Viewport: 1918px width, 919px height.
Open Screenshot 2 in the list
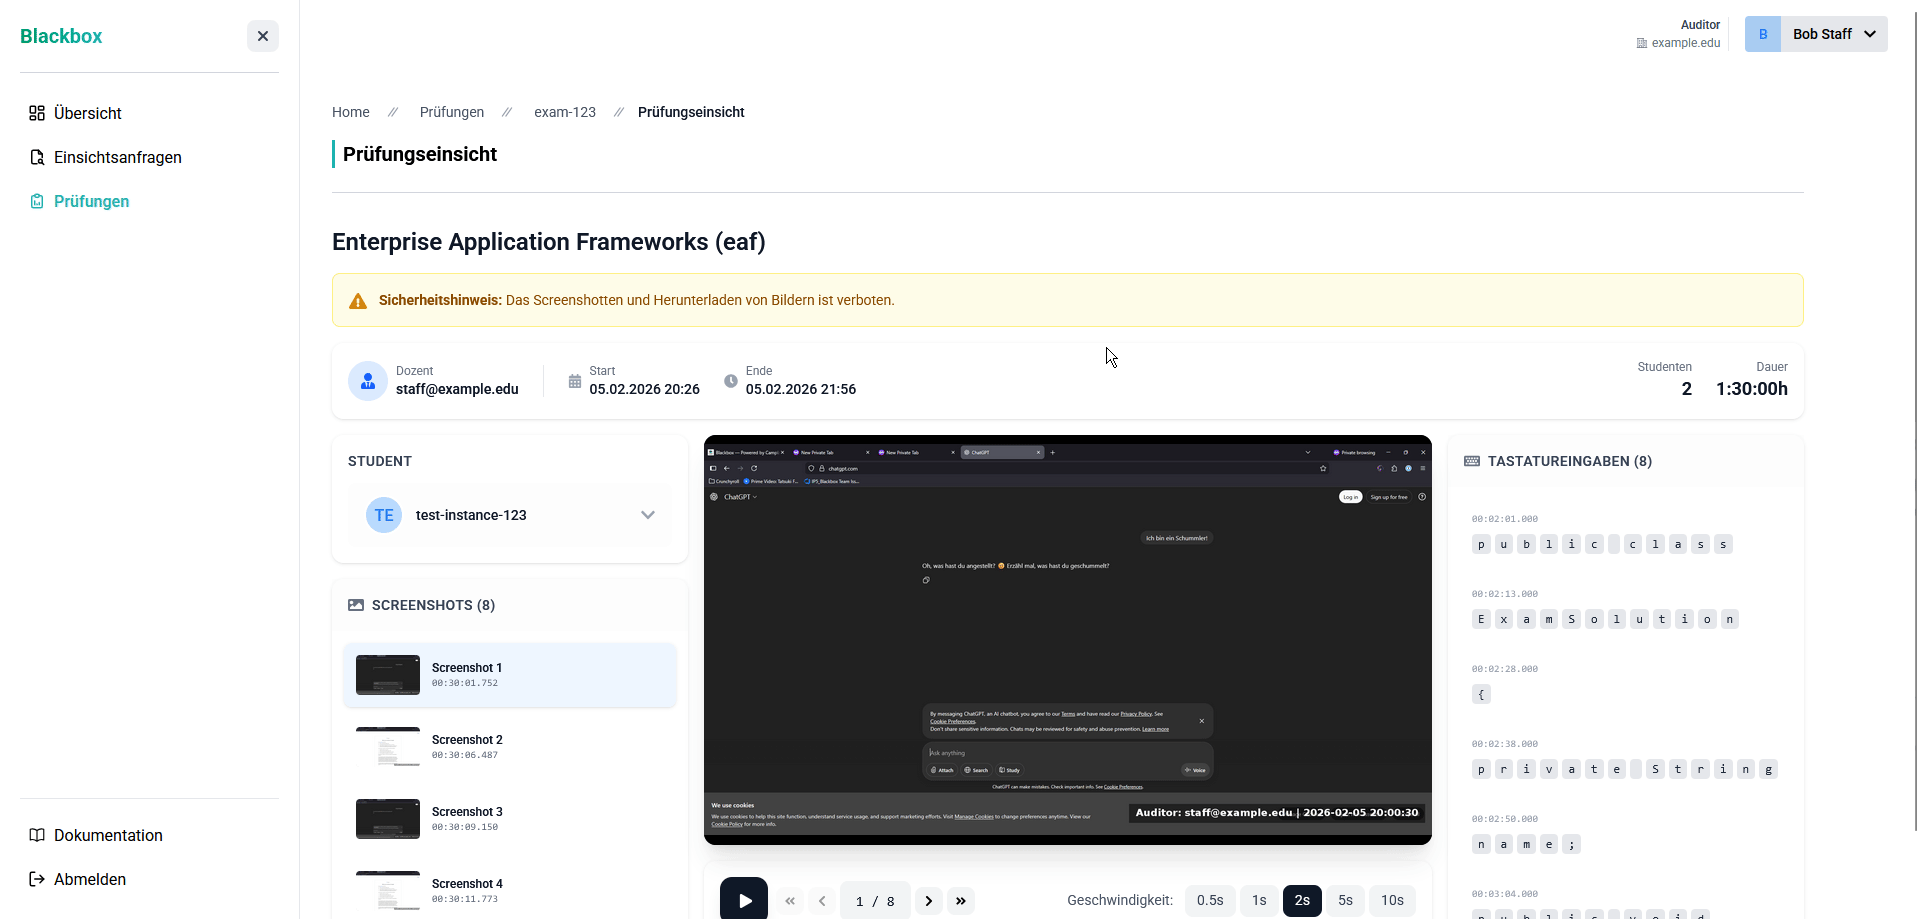[510, 747]
